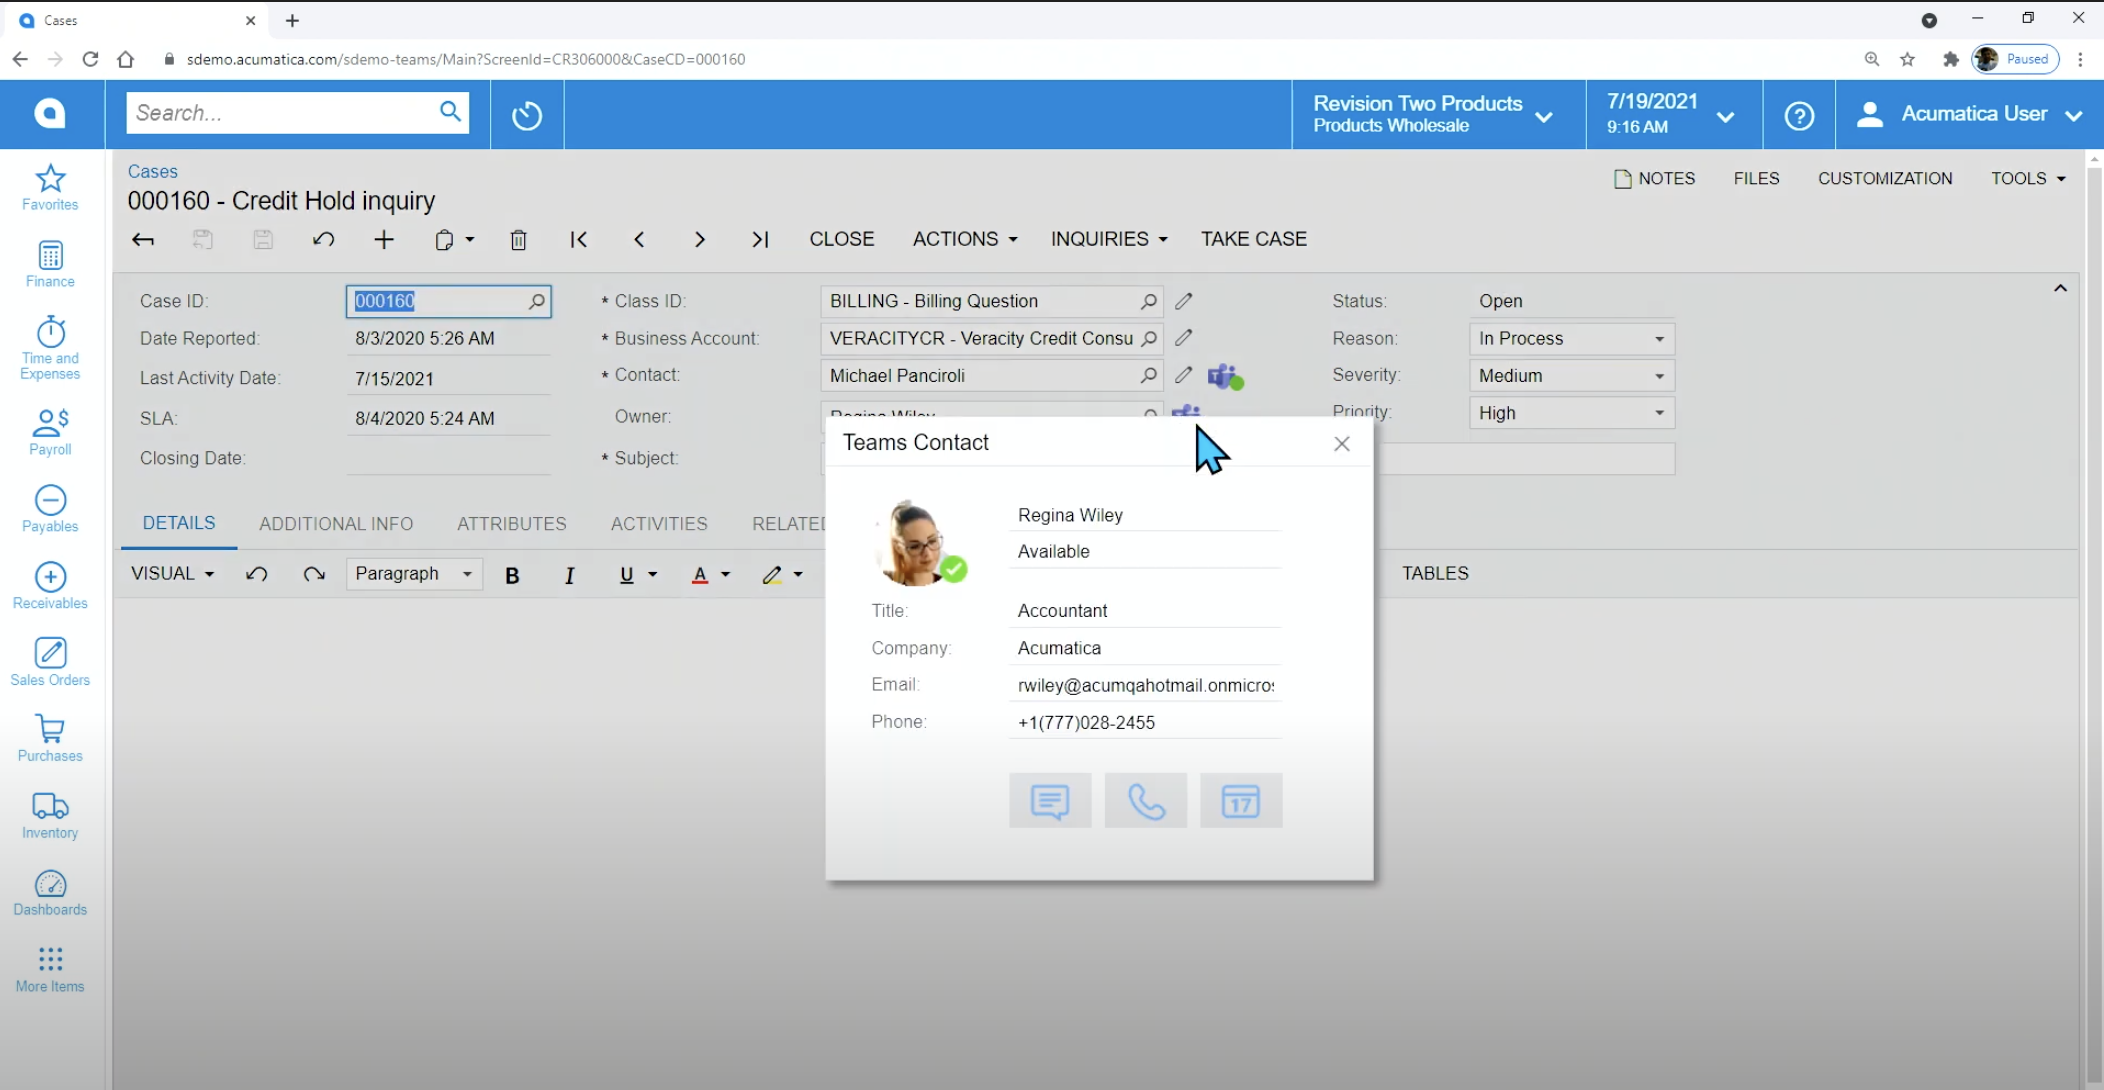2104x1090 pixels.
Task: Click the text color icon in toolbar
Action: pyautogui.click(x=699, y=573)
